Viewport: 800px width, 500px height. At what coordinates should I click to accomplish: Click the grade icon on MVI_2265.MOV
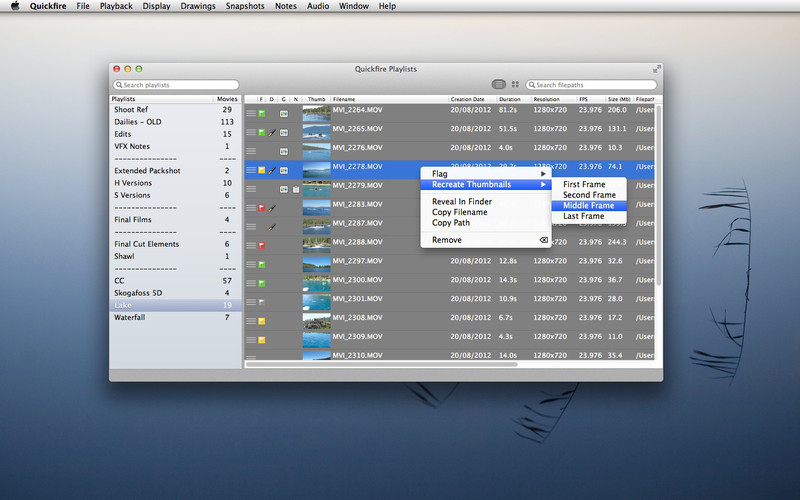click(x=284, y=133)
